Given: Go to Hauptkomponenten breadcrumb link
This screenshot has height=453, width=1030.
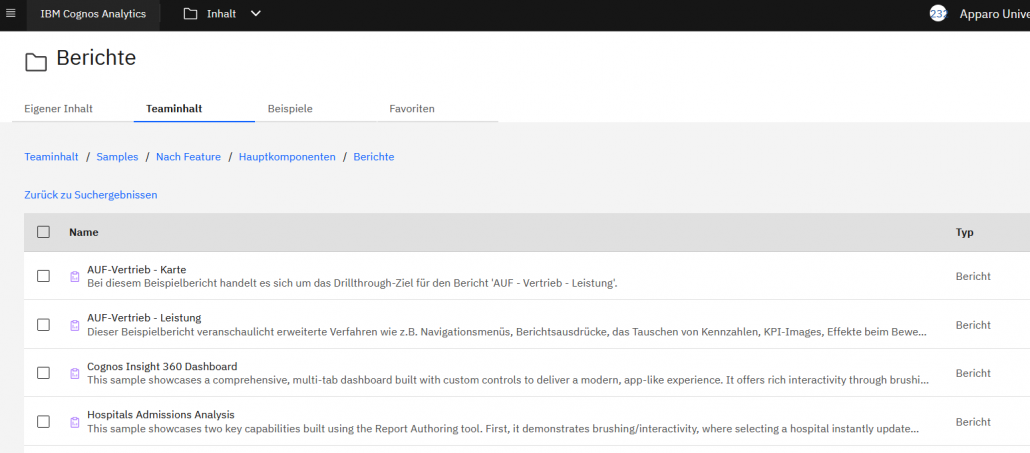Looking at the screenshot, I should [287, 157].
